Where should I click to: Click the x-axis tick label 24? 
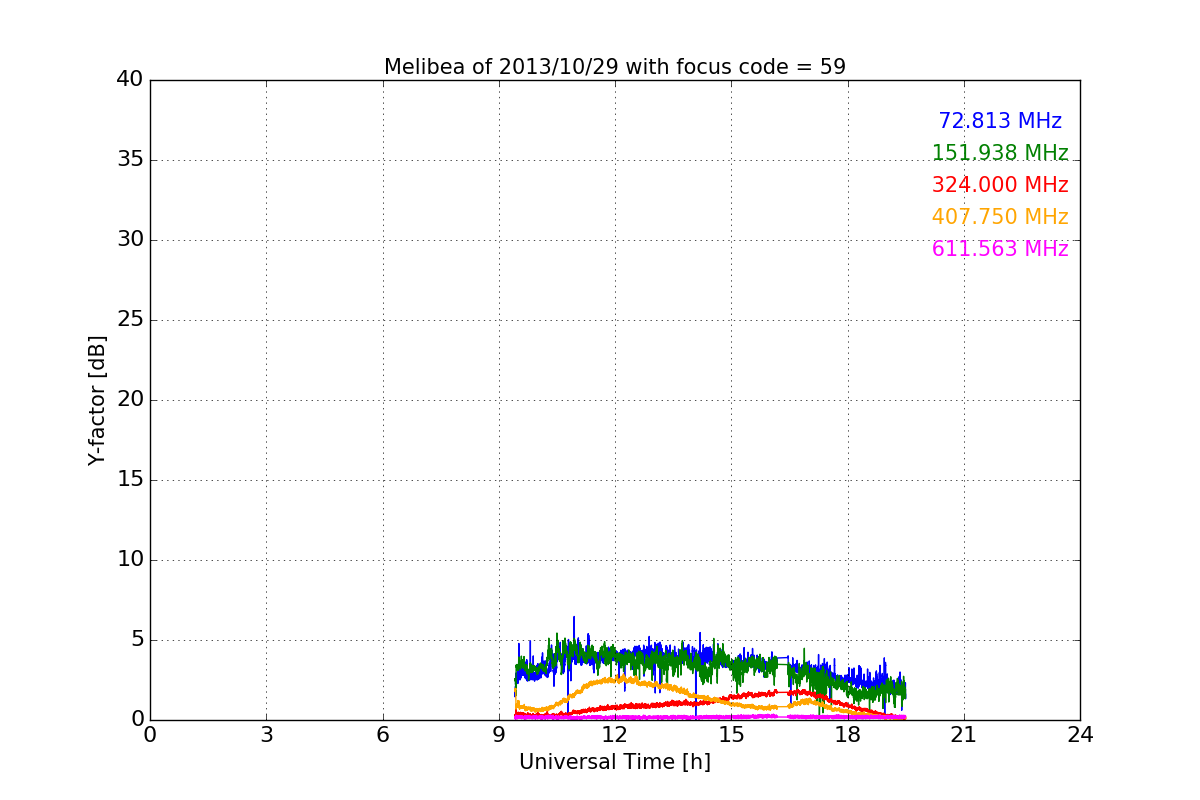(1080, 735)
